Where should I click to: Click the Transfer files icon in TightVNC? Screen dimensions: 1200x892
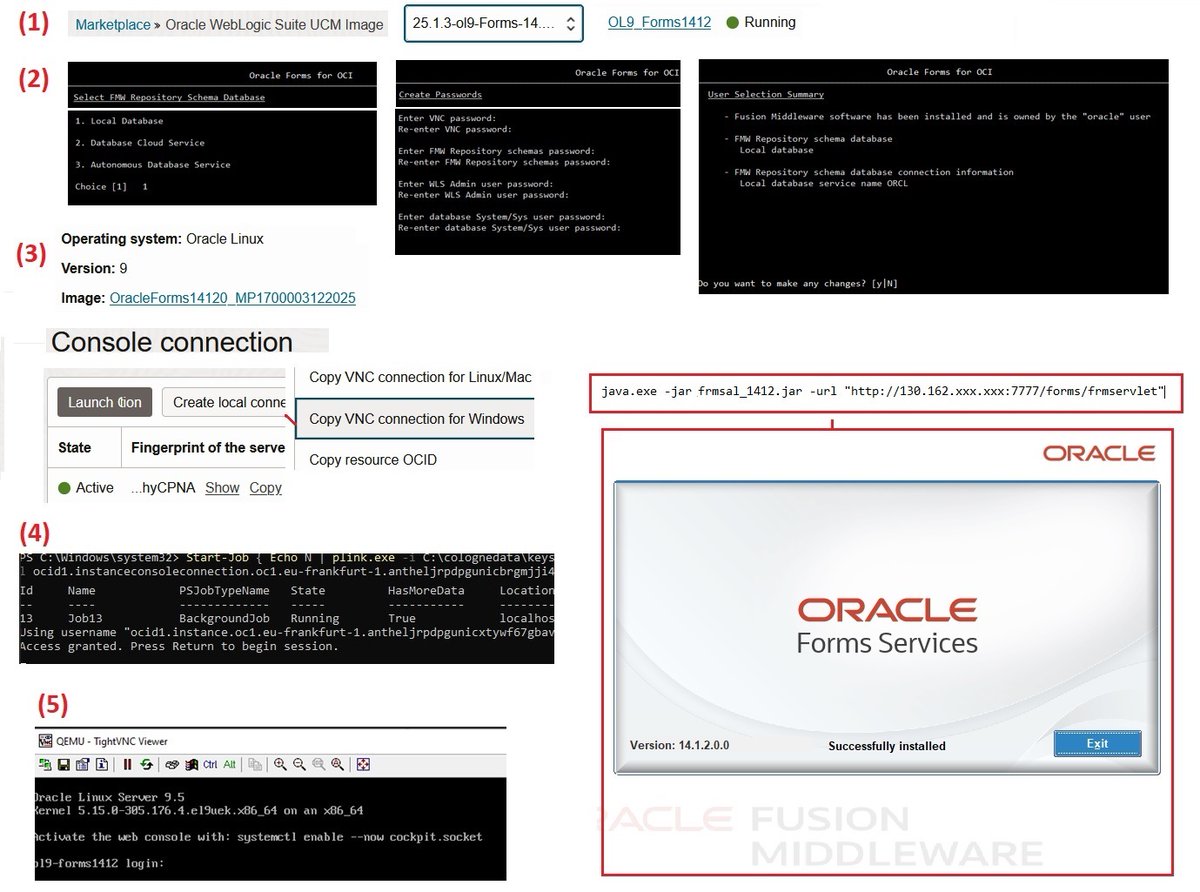(255, 764)
